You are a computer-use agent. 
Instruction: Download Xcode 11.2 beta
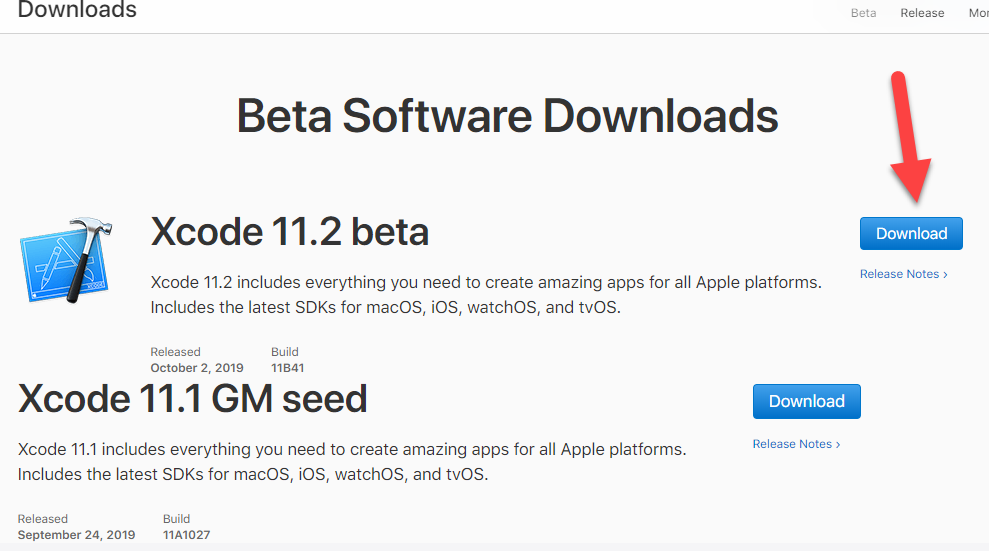(911, 233)
